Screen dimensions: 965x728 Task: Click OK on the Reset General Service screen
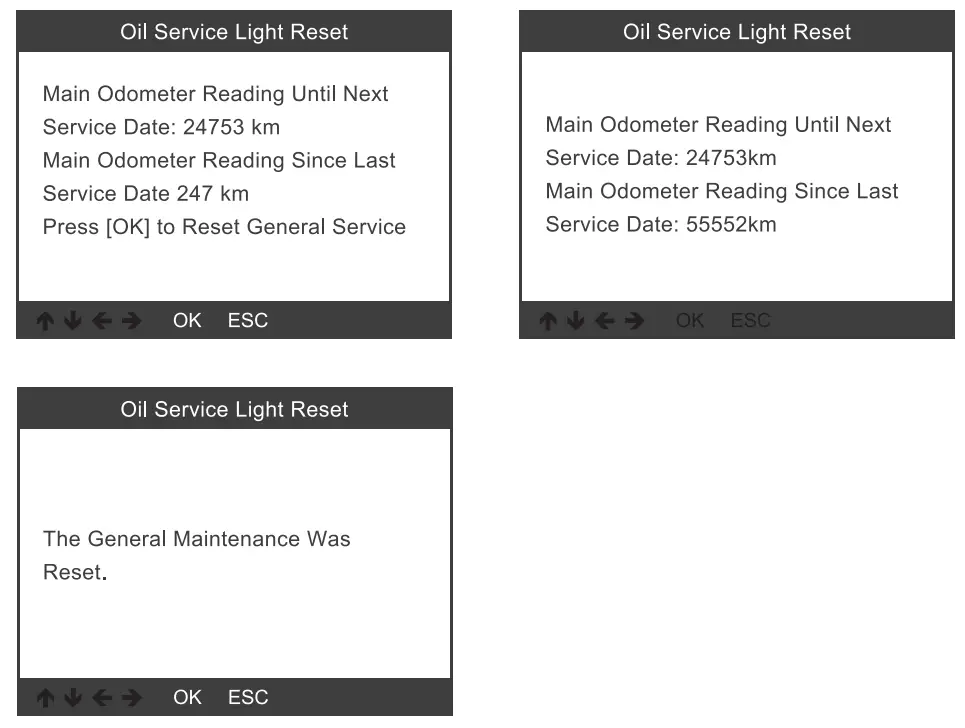point(187,321)
